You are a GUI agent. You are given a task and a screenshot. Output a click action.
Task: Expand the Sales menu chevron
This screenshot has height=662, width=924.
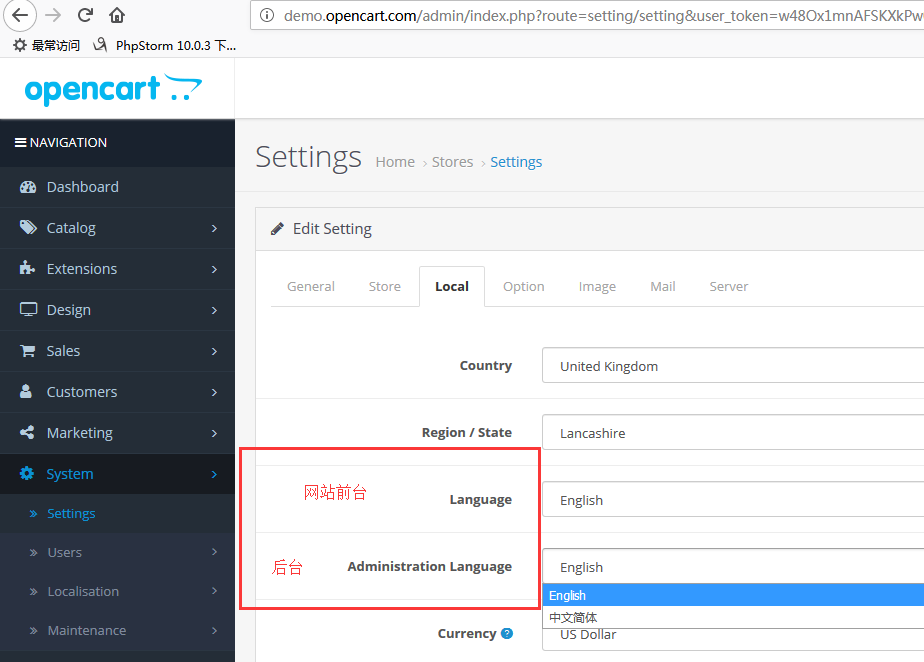214,351
